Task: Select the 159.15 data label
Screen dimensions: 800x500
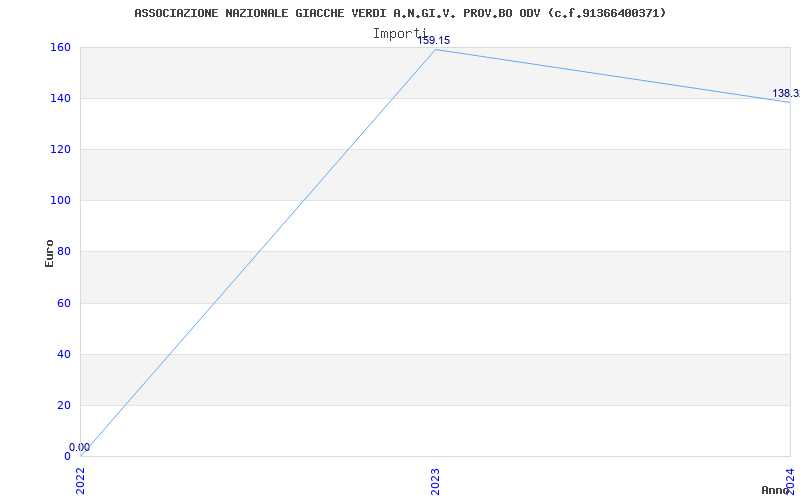Action: coord(434,41)
